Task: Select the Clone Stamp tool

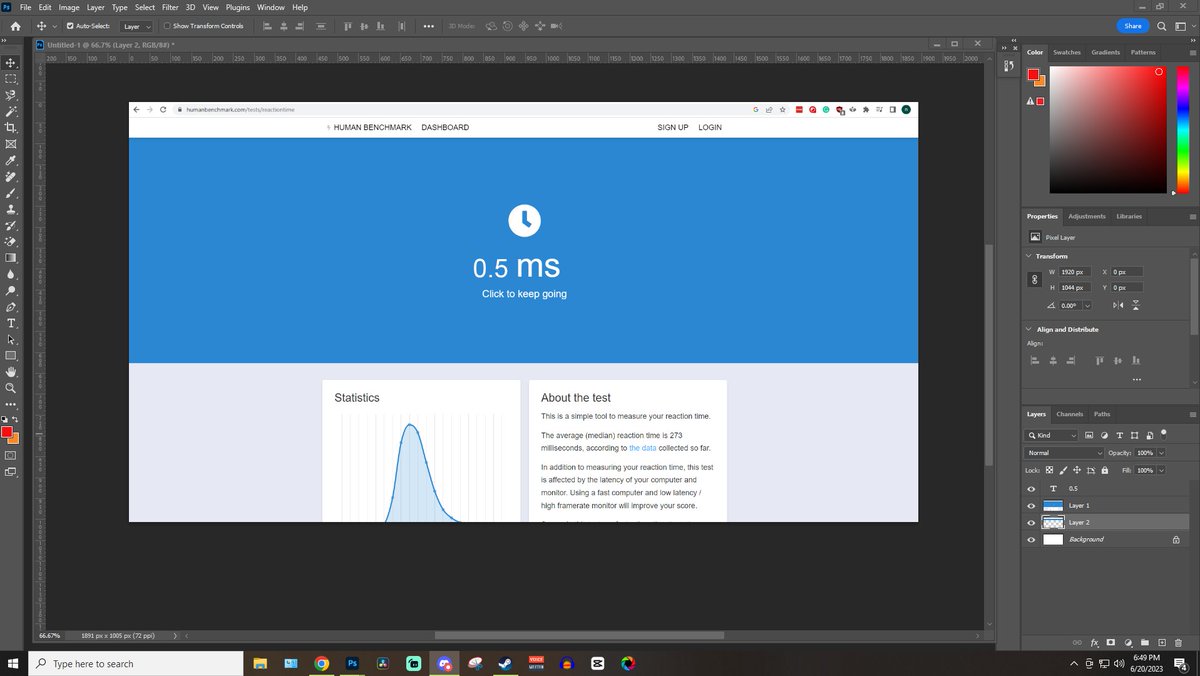Action: point(11,209)
